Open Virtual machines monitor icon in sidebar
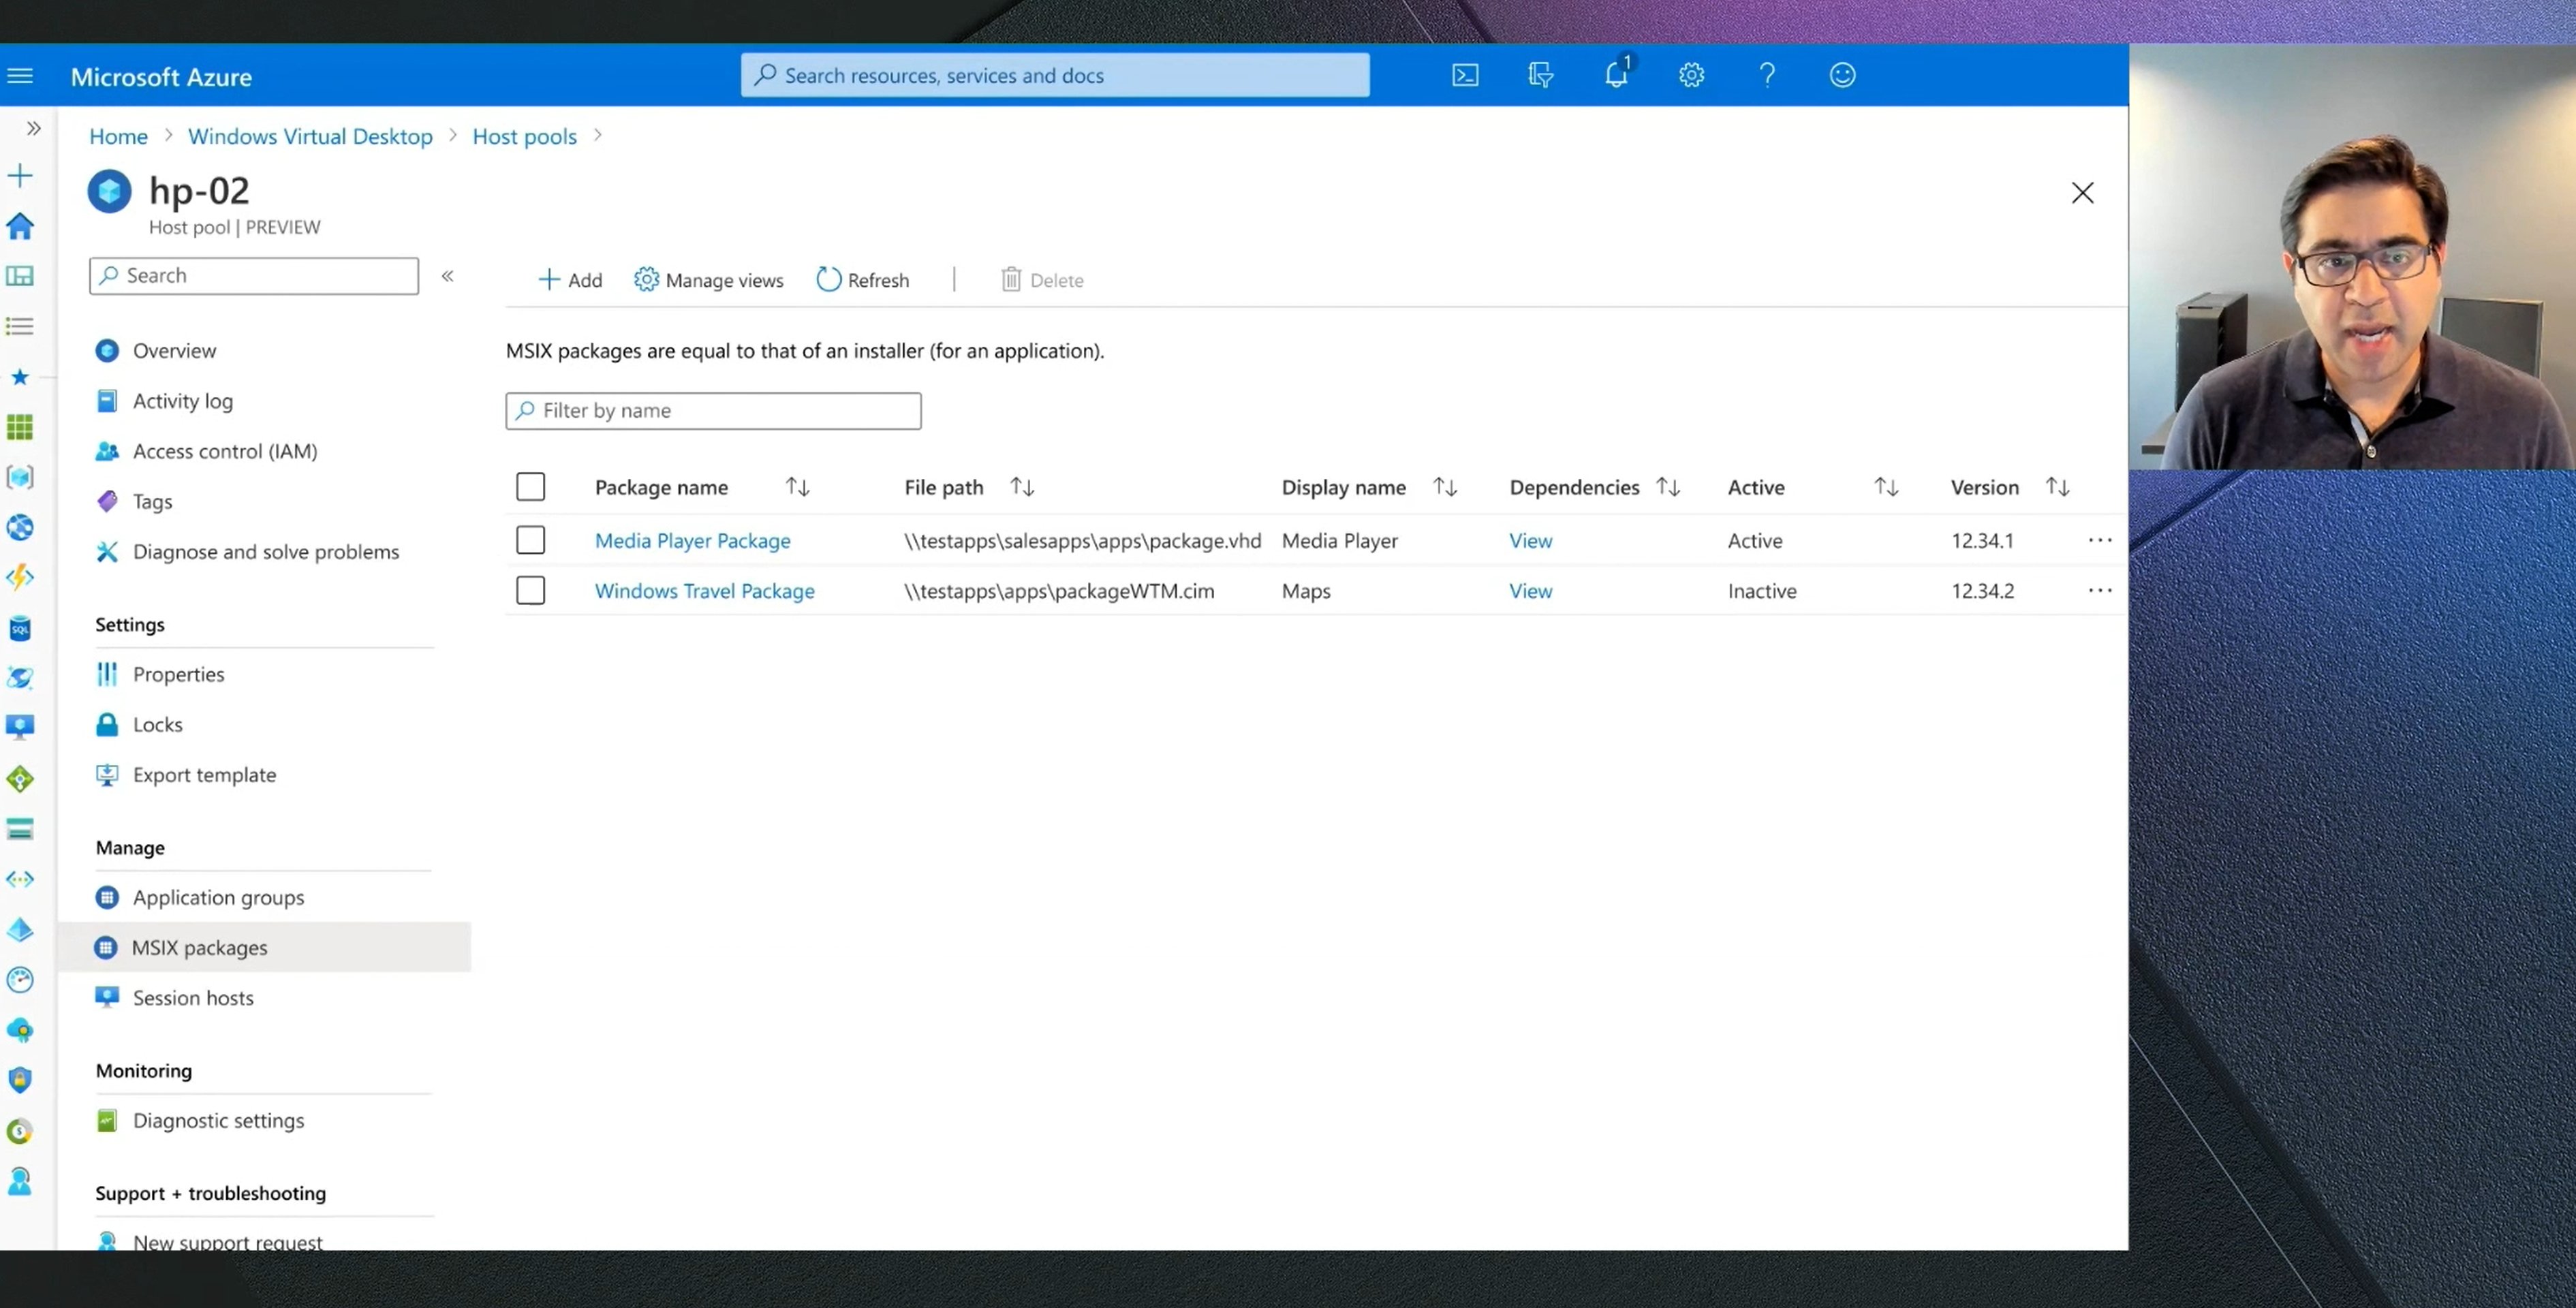 (20, 727)
